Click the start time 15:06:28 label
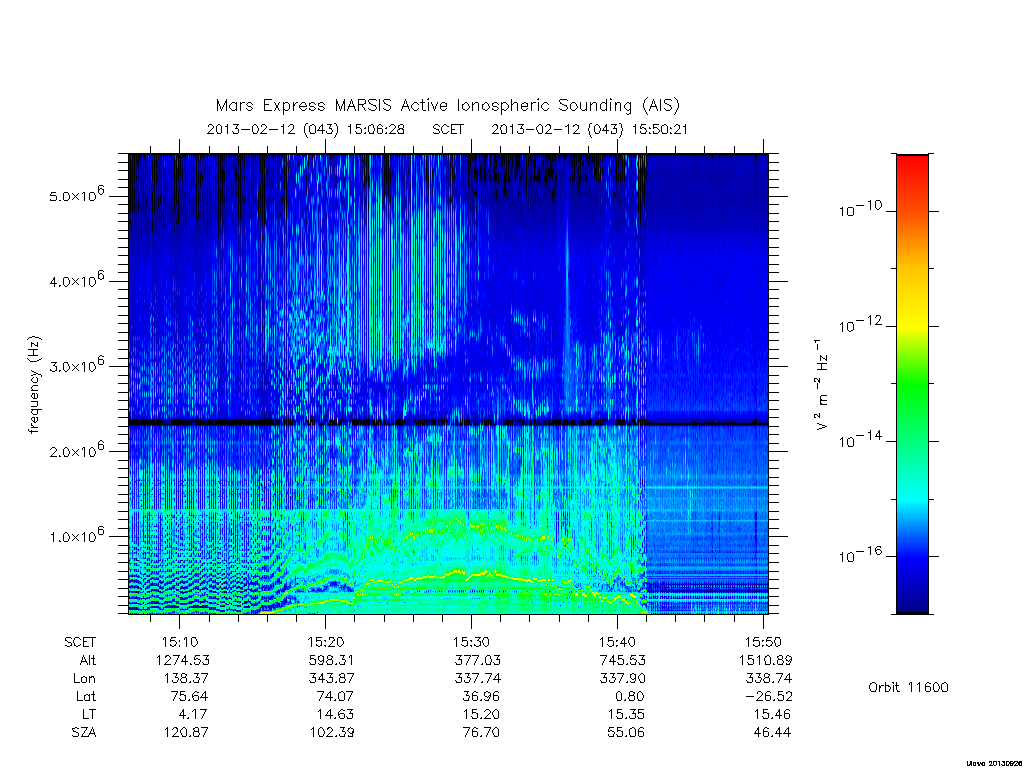The width and height of the screenshot is (1024, 768). 376,129
